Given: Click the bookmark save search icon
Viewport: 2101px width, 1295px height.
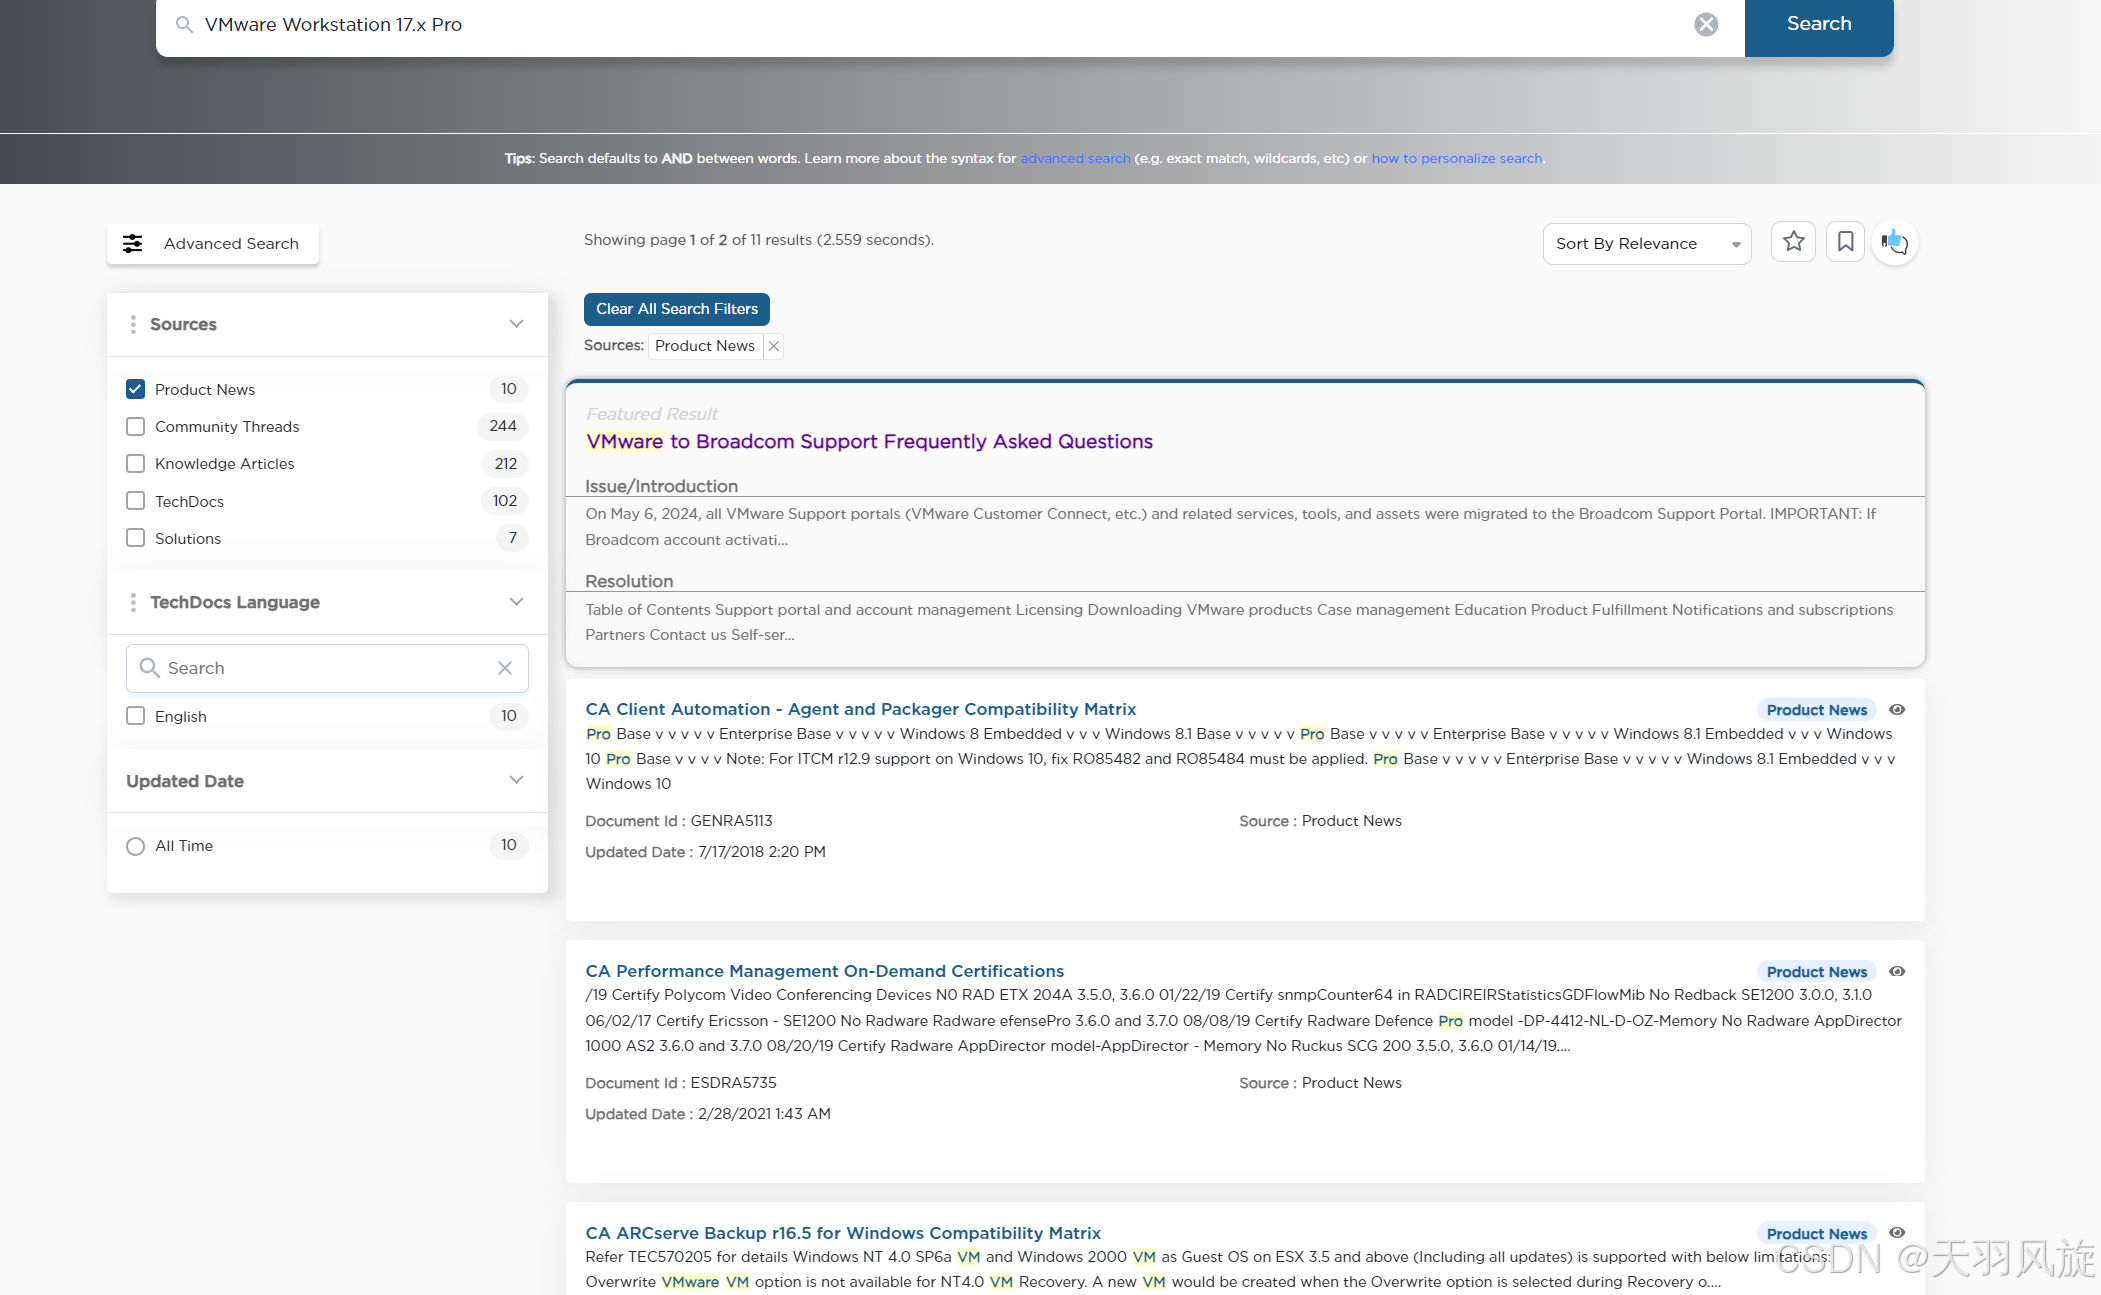Looking at the screenshot, I should [x=1845, y=241].
